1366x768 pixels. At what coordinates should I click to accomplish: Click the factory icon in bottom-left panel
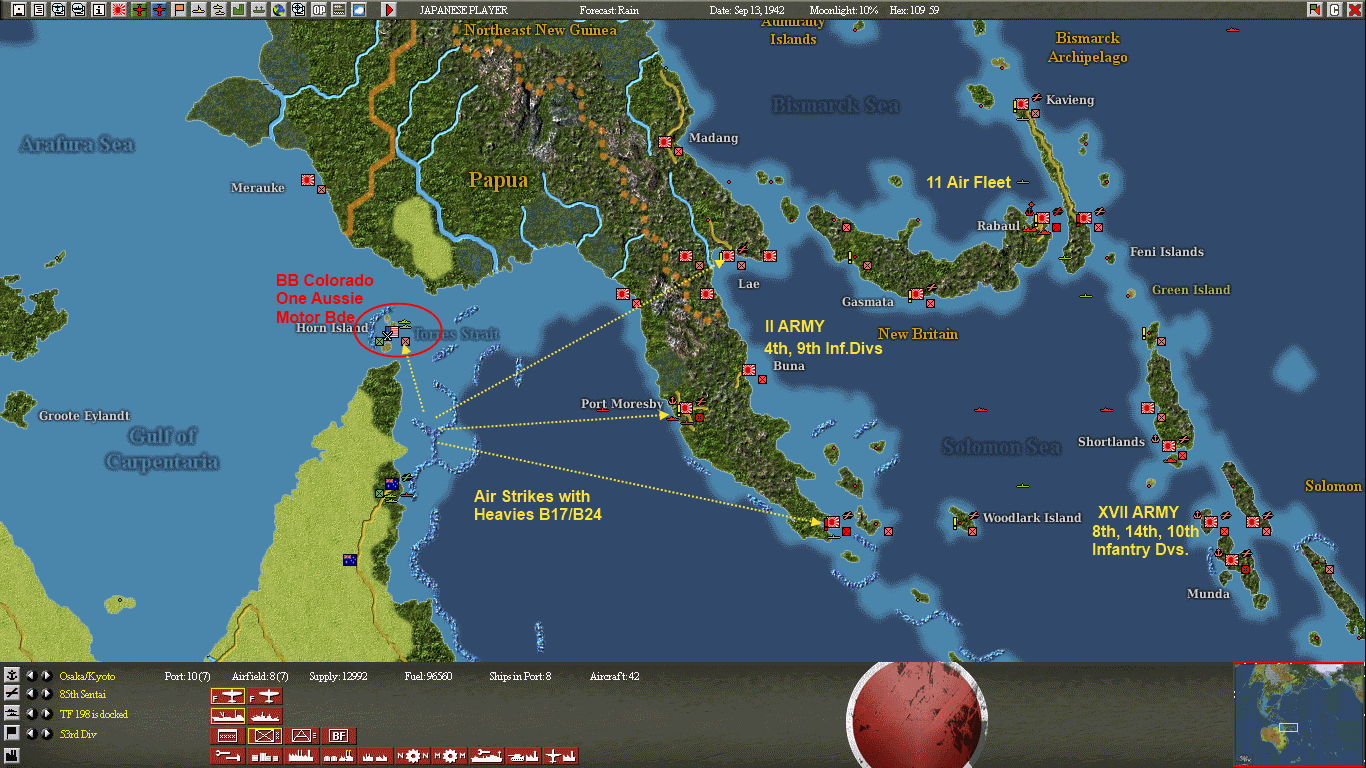[12, 754]
